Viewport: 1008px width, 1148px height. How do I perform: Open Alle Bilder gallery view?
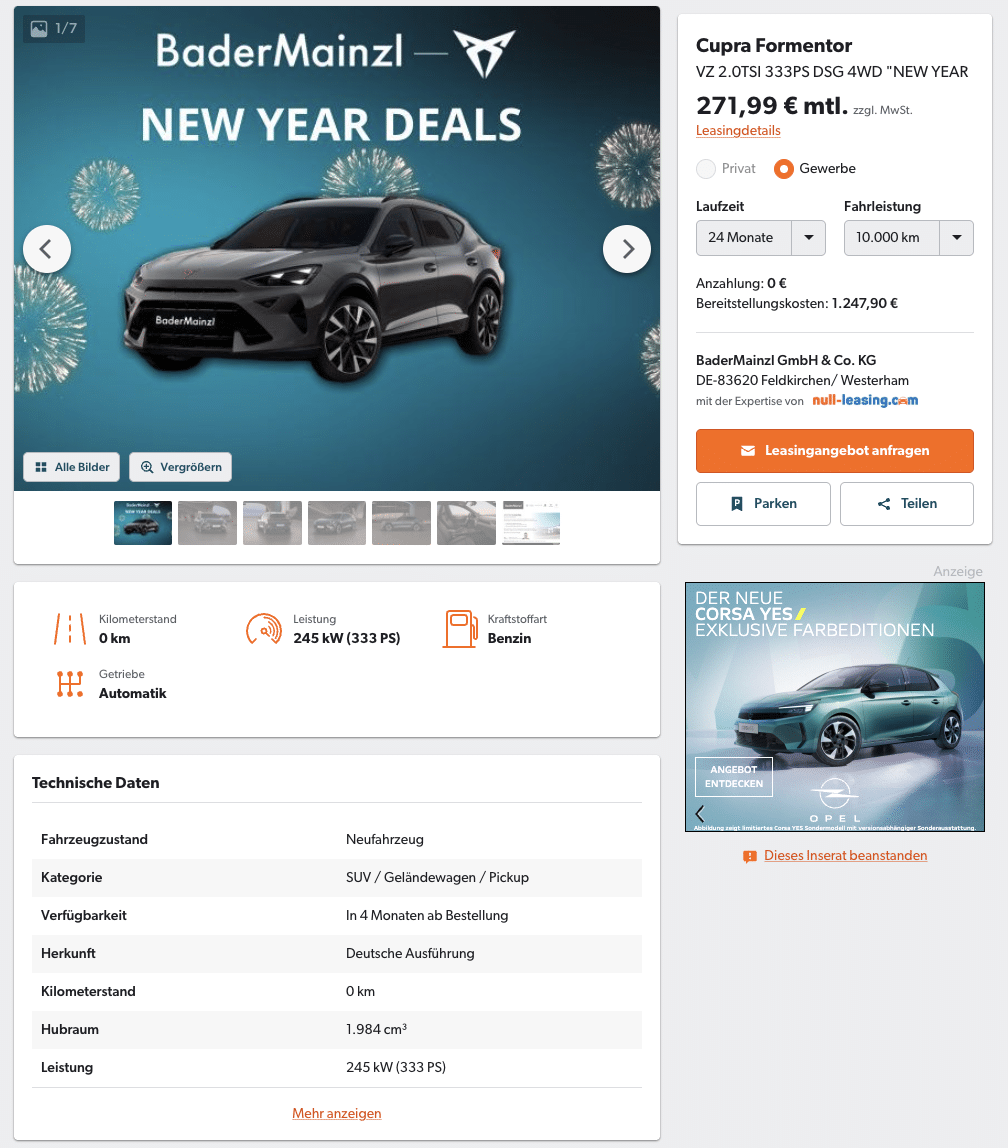(72, 467)
